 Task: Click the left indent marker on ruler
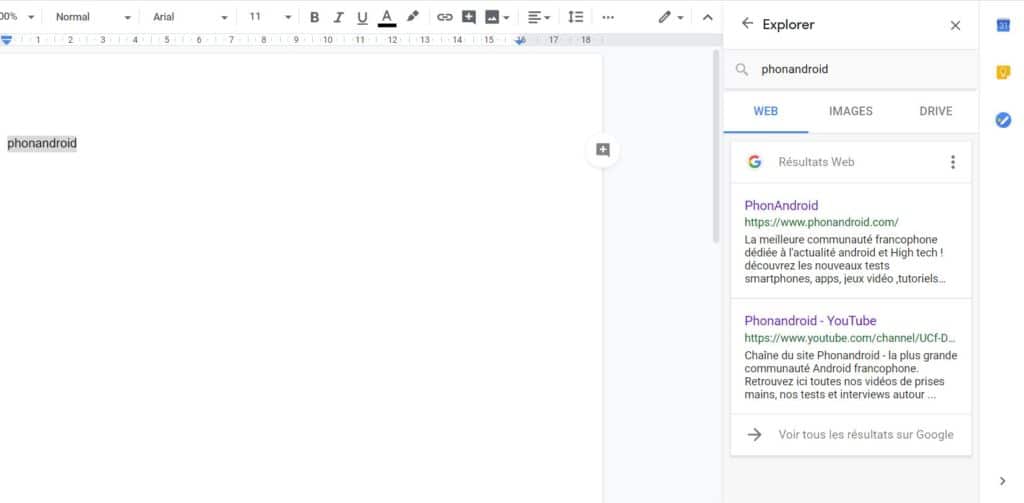(7, 40)
